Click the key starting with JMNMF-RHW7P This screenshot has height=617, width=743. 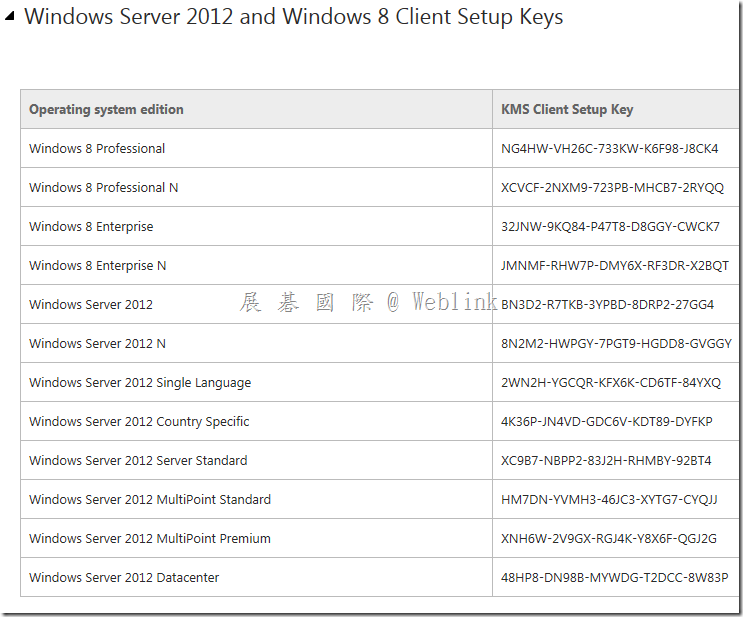click(615, 265)
